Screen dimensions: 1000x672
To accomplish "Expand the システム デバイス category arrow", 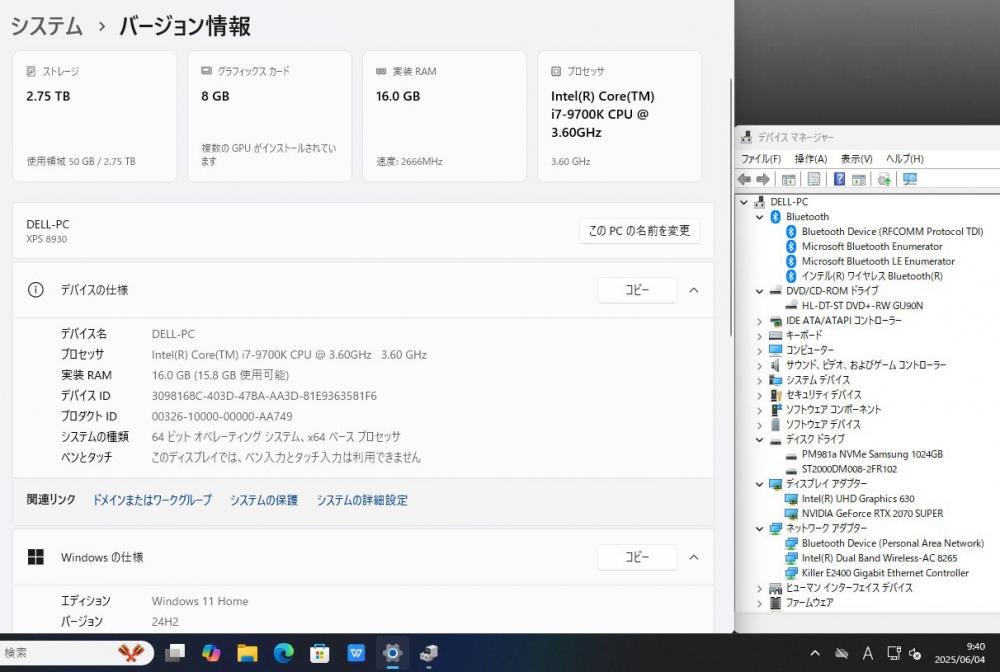I will [x=760, y=381].
